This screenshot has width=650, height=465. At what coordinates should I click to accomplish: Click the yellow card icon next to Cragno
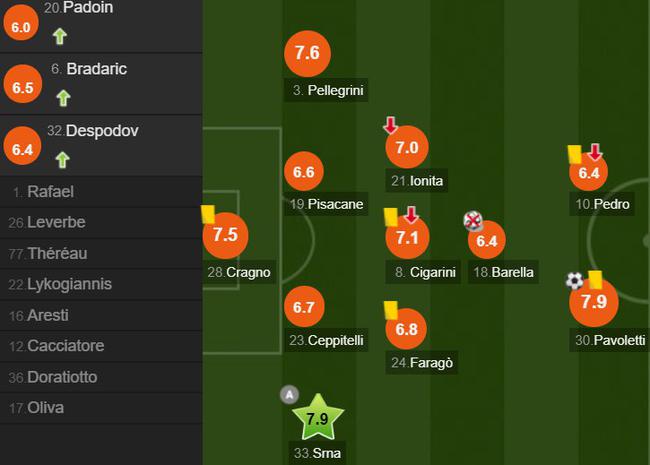click(209, 213)
